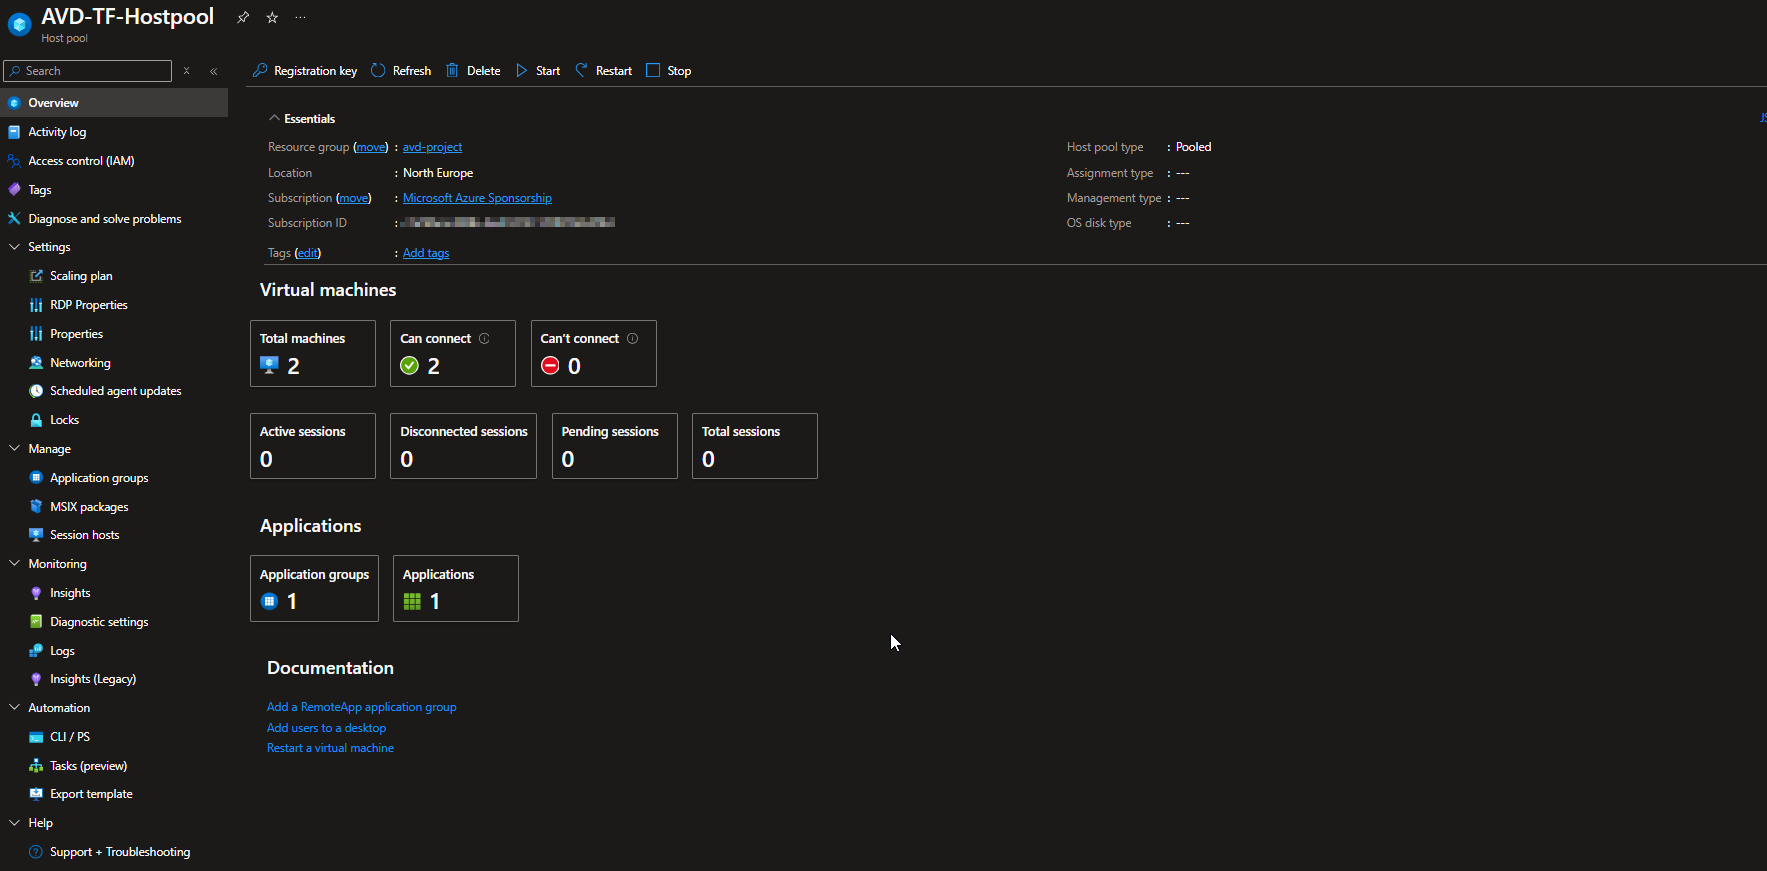Click the pin icon beside AVD-TF-Hostpool title
This screenshot has height=871, width=1767.
(243, 17)
